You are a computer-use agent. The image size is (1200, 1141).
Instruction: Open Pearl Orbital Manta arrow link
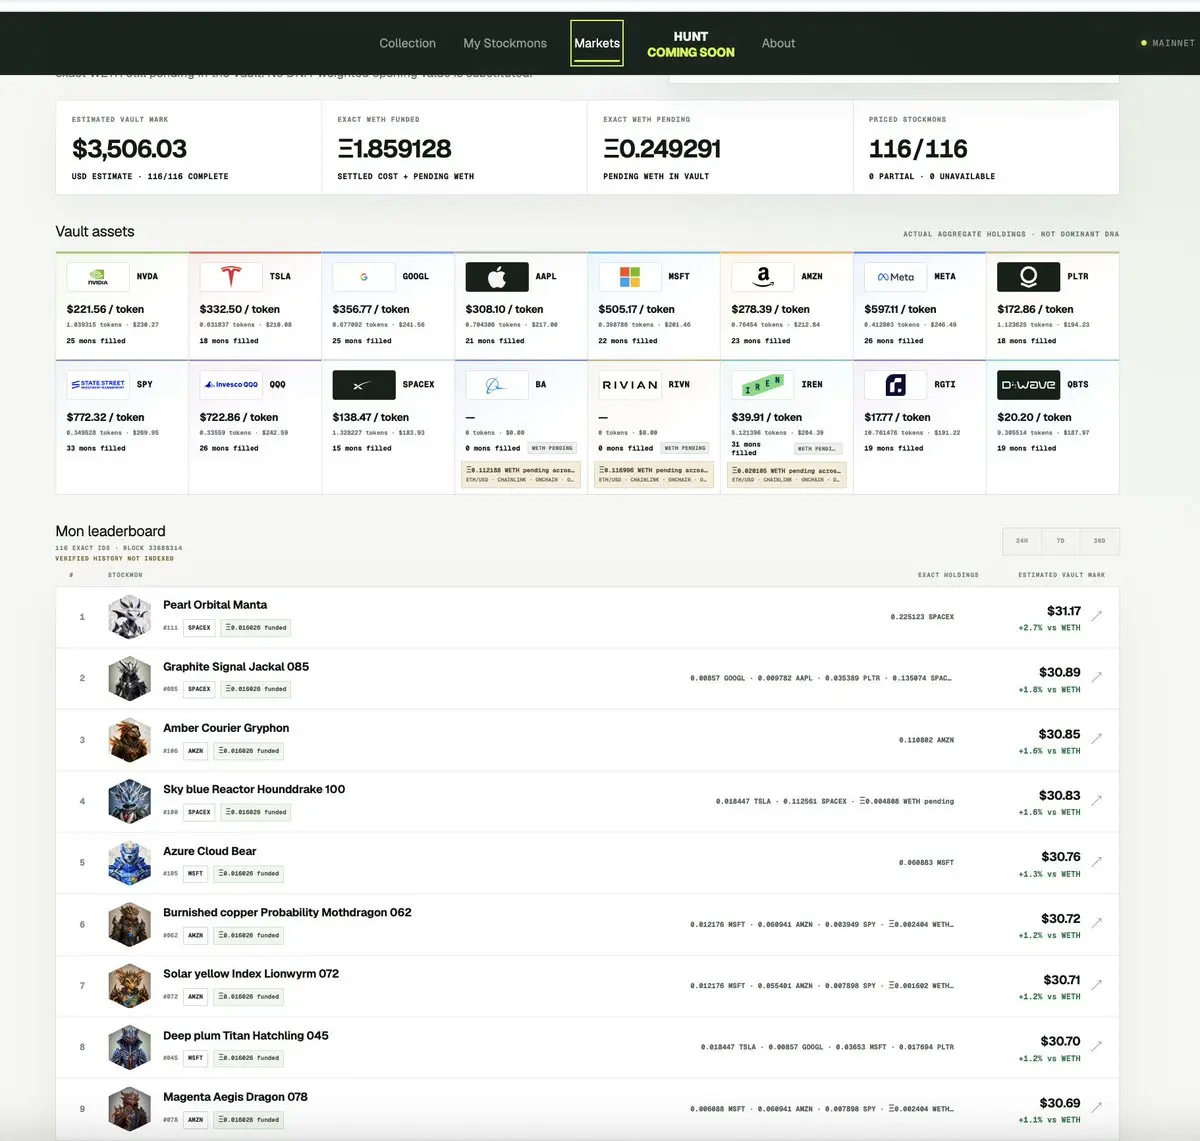click(x=1097, y=616)
